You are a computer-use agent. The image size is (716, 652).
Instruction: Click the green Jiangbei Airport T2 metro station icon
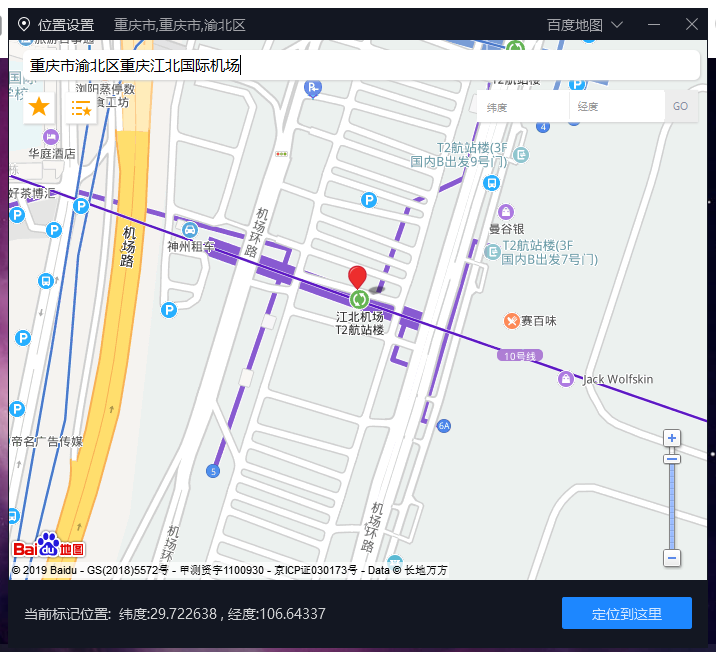tap(359, 300)
